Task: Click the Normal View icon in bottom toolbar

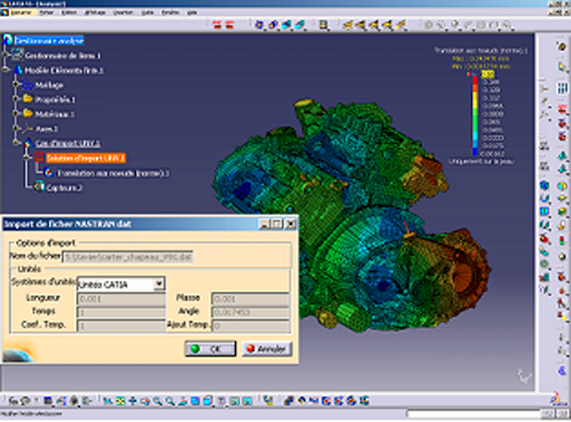Action: click(182, 401)
